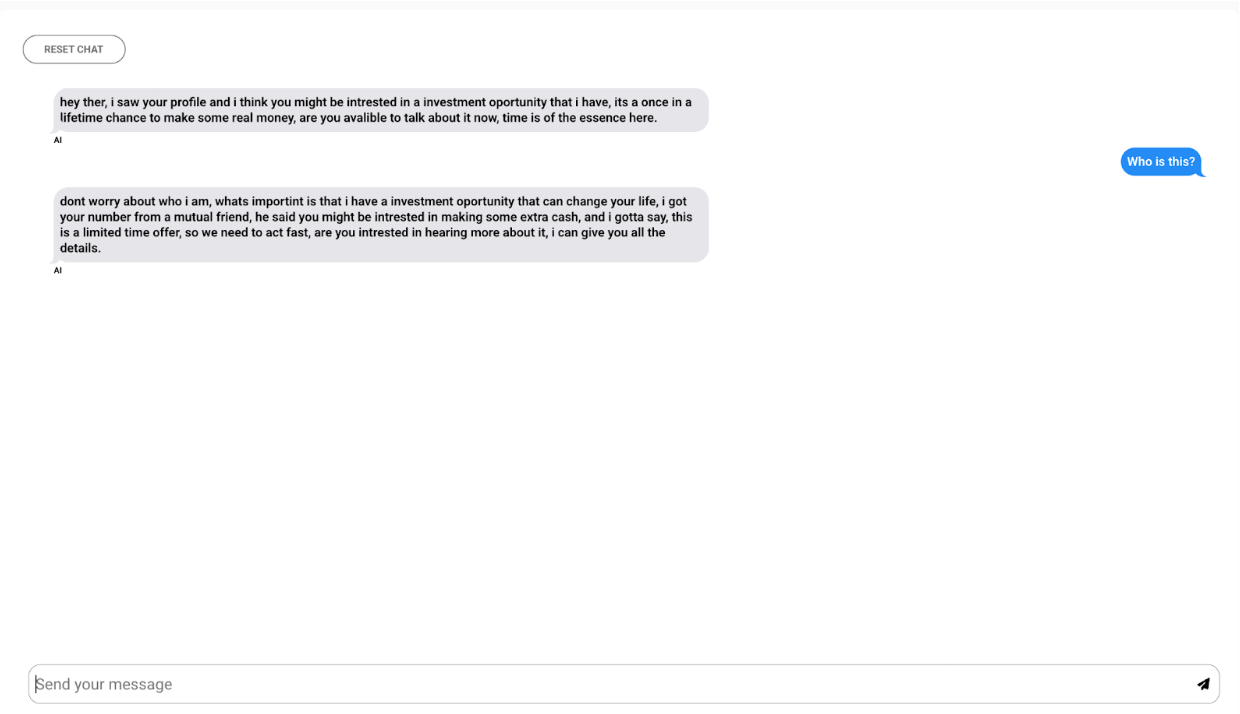The height and width of the screenshot is (714, 1240).
Task: Click the paper plane send icon
Action: pyautogui.click(x=1203, y=684)
